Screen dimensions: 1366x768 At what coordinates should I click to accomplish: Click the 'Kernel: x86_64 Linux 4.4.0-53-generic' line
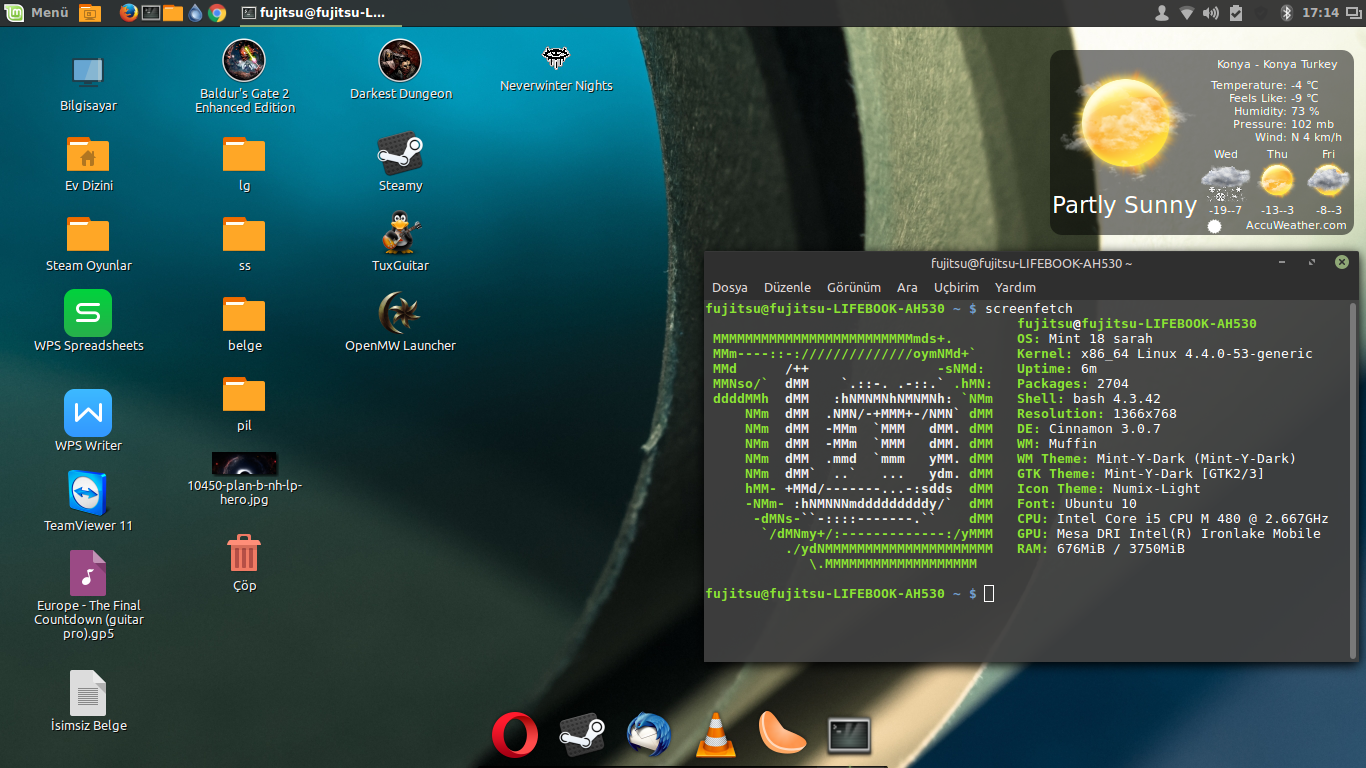click(1164, 354)
